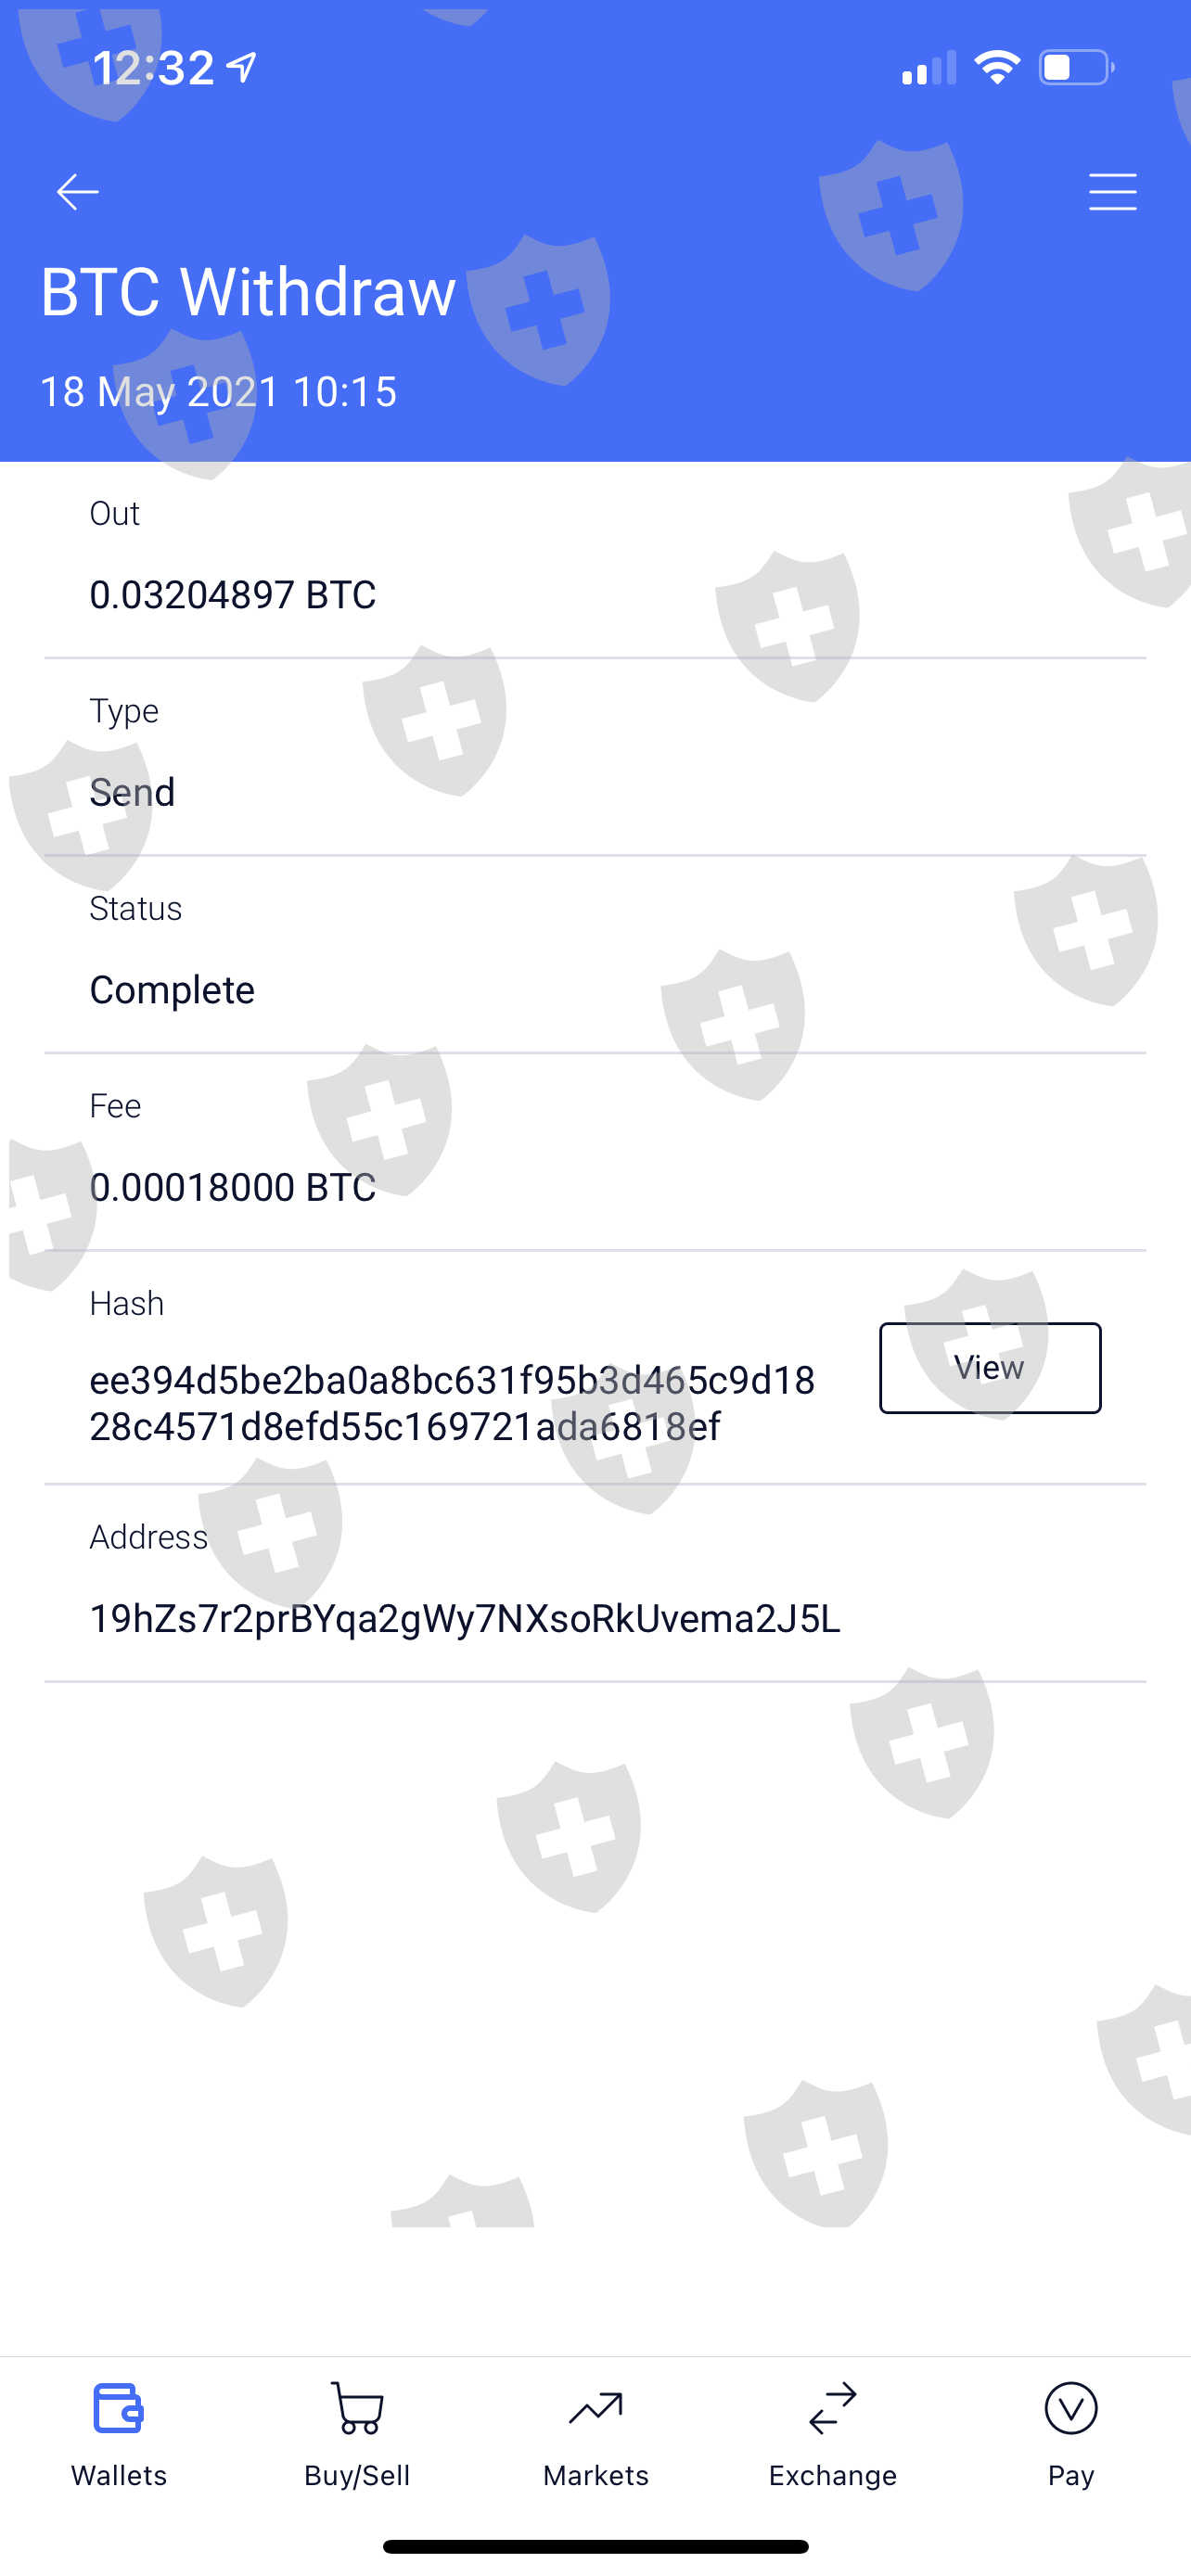1191x2576 pixels.
Task: Tap the Buy/Sell shopping cart icon
Action: pyautogui.click(x=357, y=2408)
